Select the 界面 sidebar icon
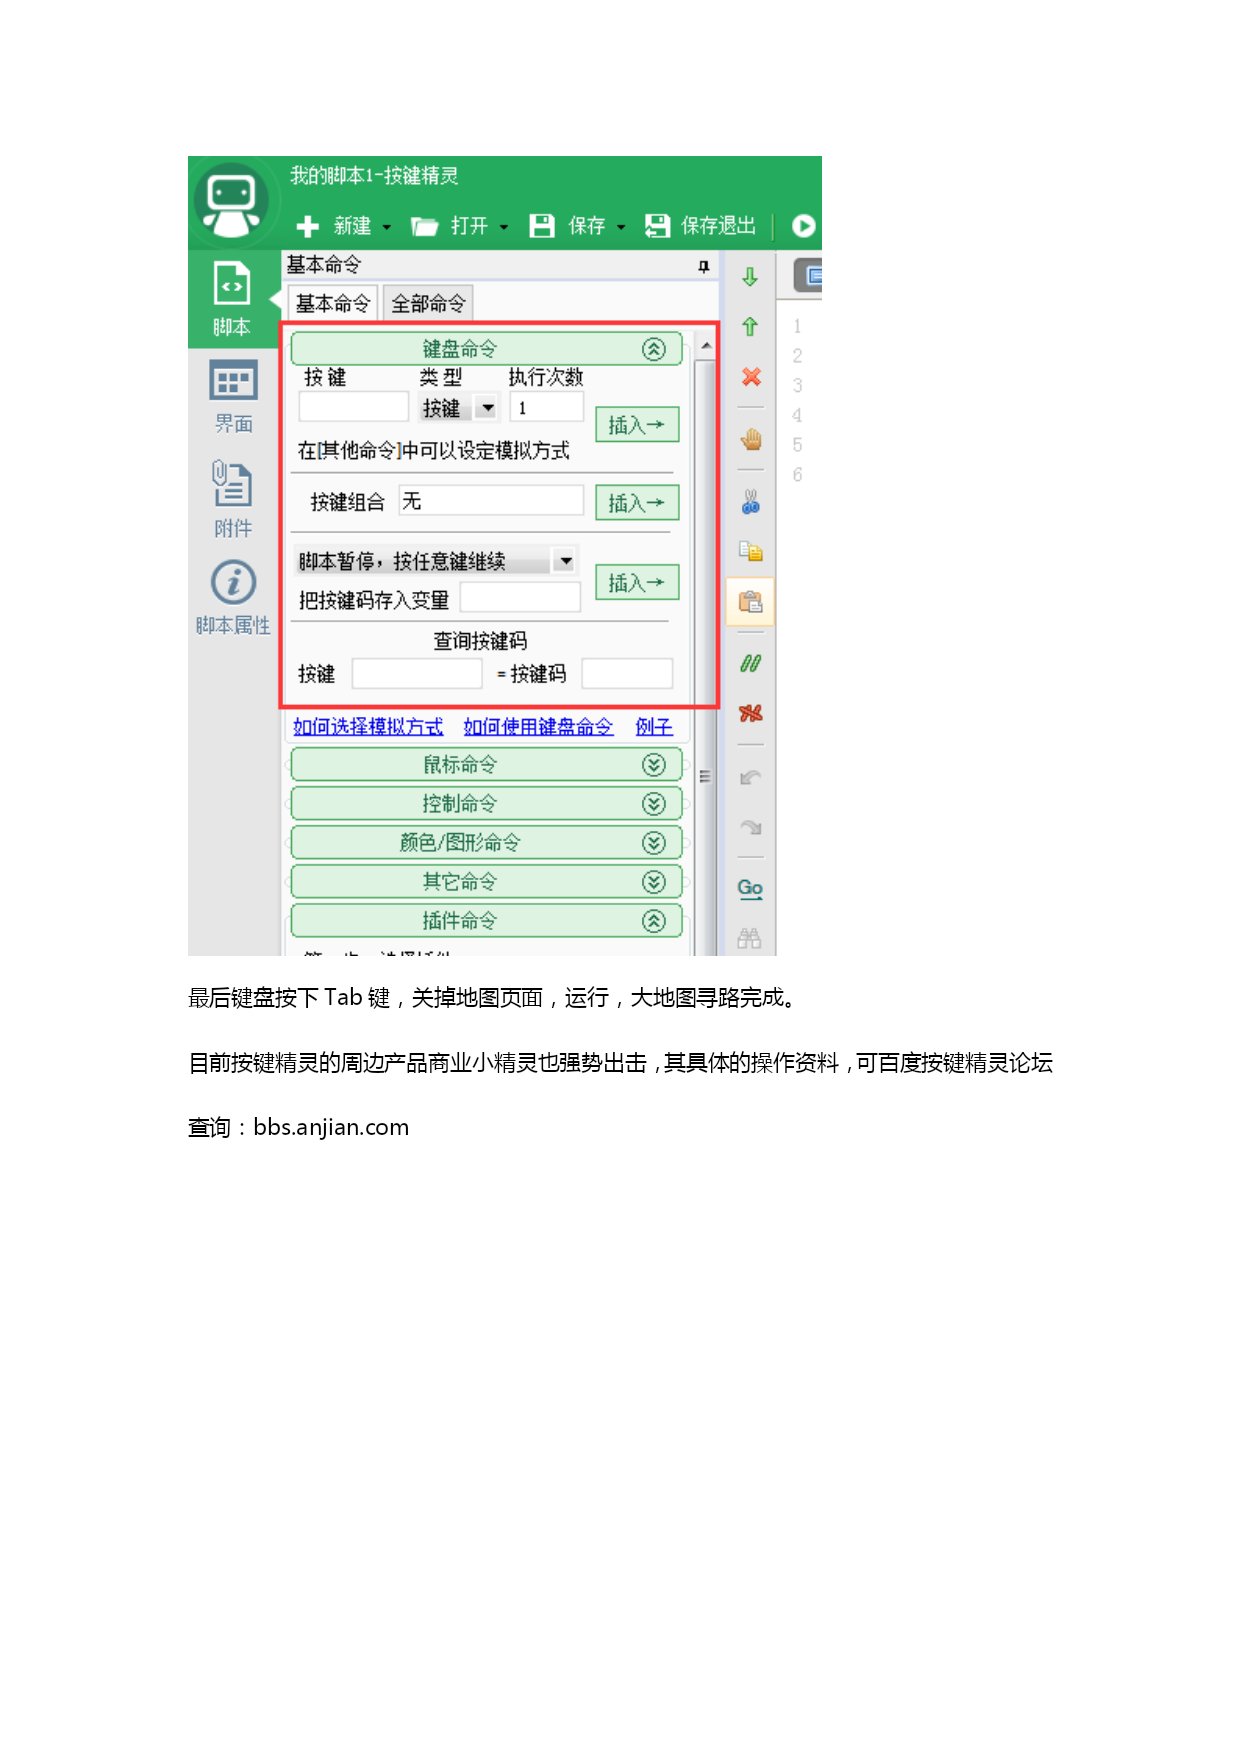 coord(233,396)
